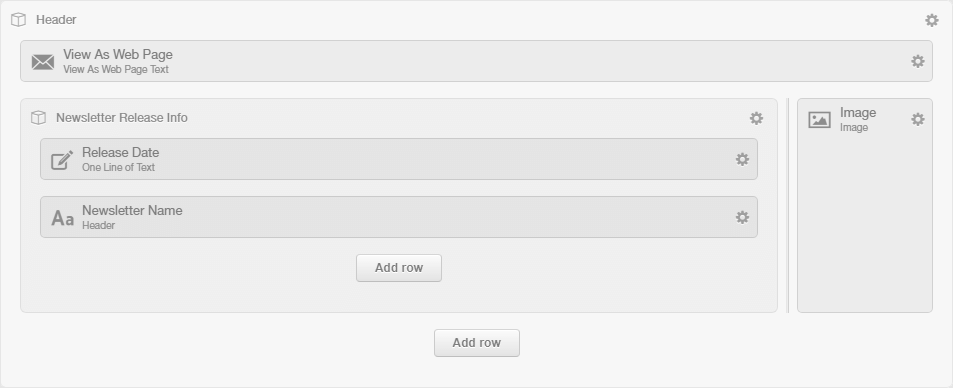This screenshot has width=953, height=388.
Task: Click the Aa header text icon
Action: click(x=62, y=218)
